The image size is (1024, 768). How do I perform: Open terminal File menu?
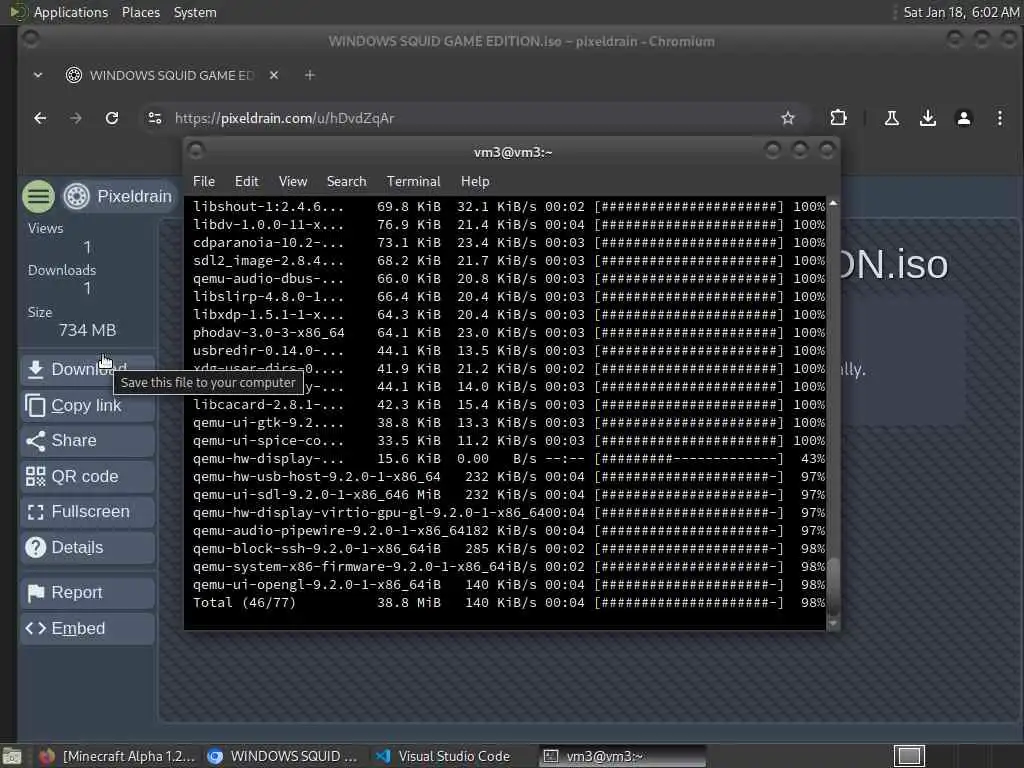pos(204,182)
